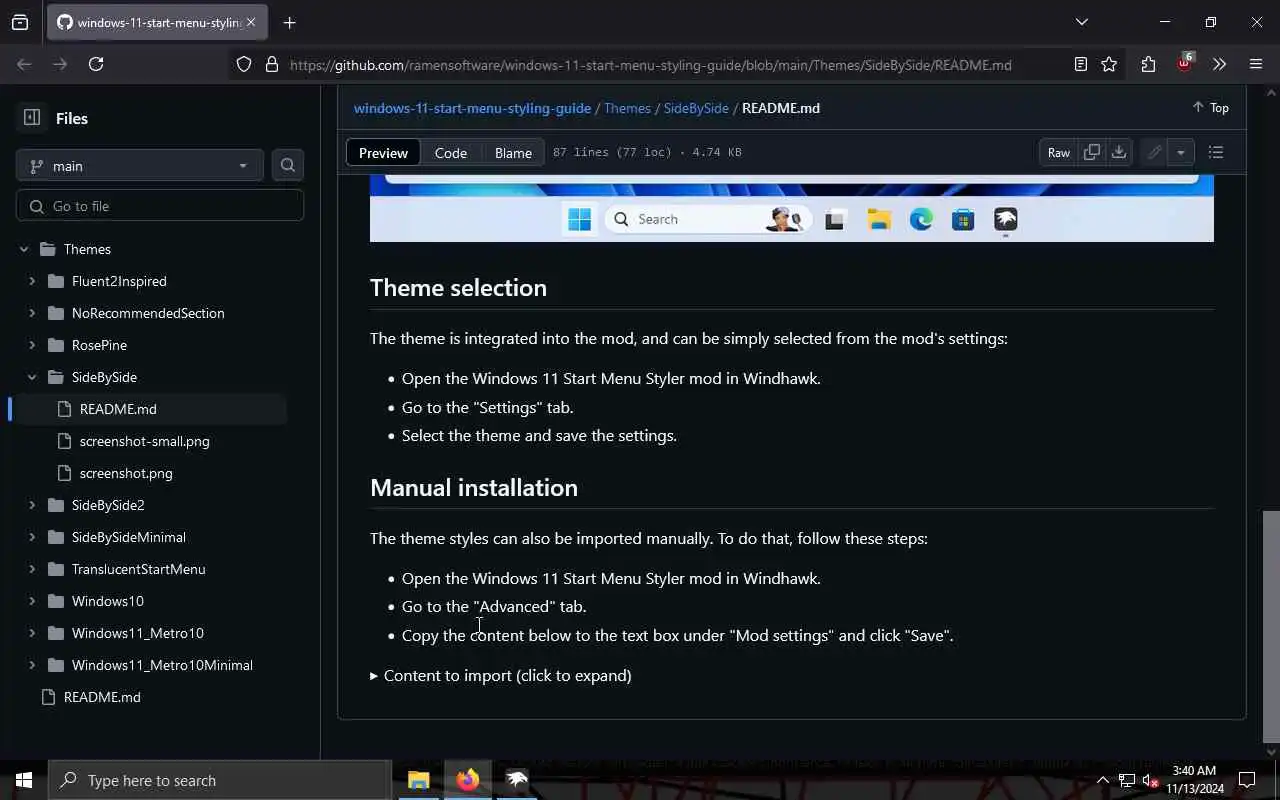
Task: Switch to the Code tab
Action: click(451, 153)
